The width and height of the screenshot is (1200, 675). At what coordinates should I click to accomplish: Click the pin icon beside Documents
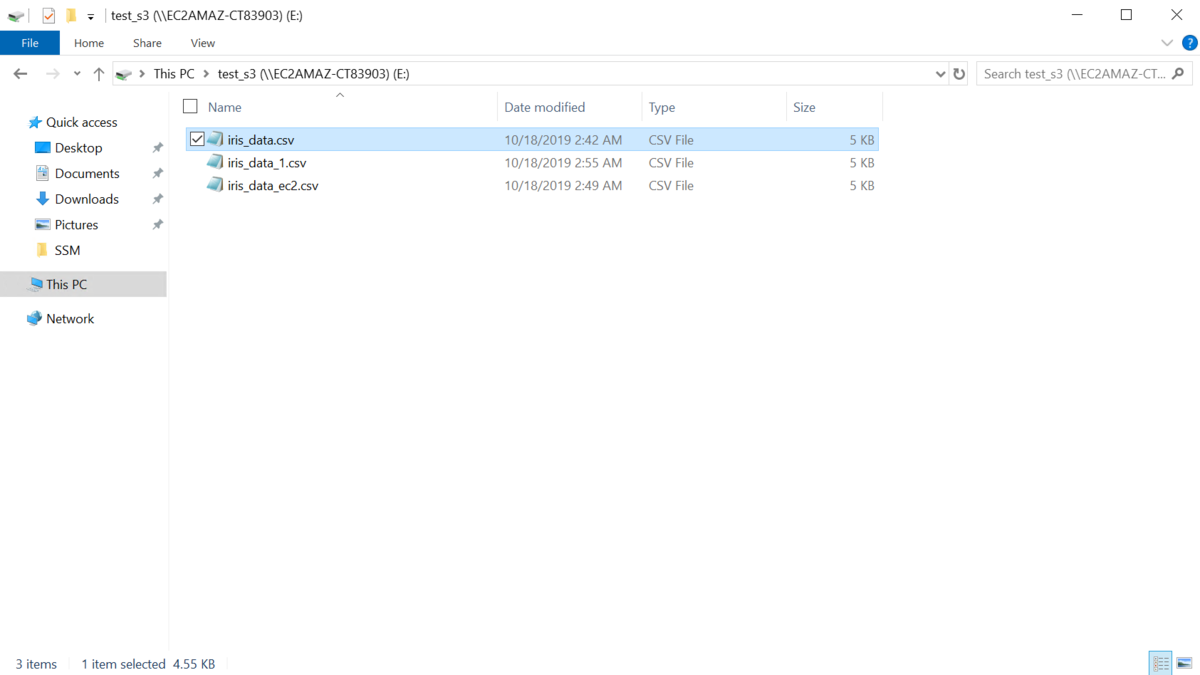[x=157, y=174]
